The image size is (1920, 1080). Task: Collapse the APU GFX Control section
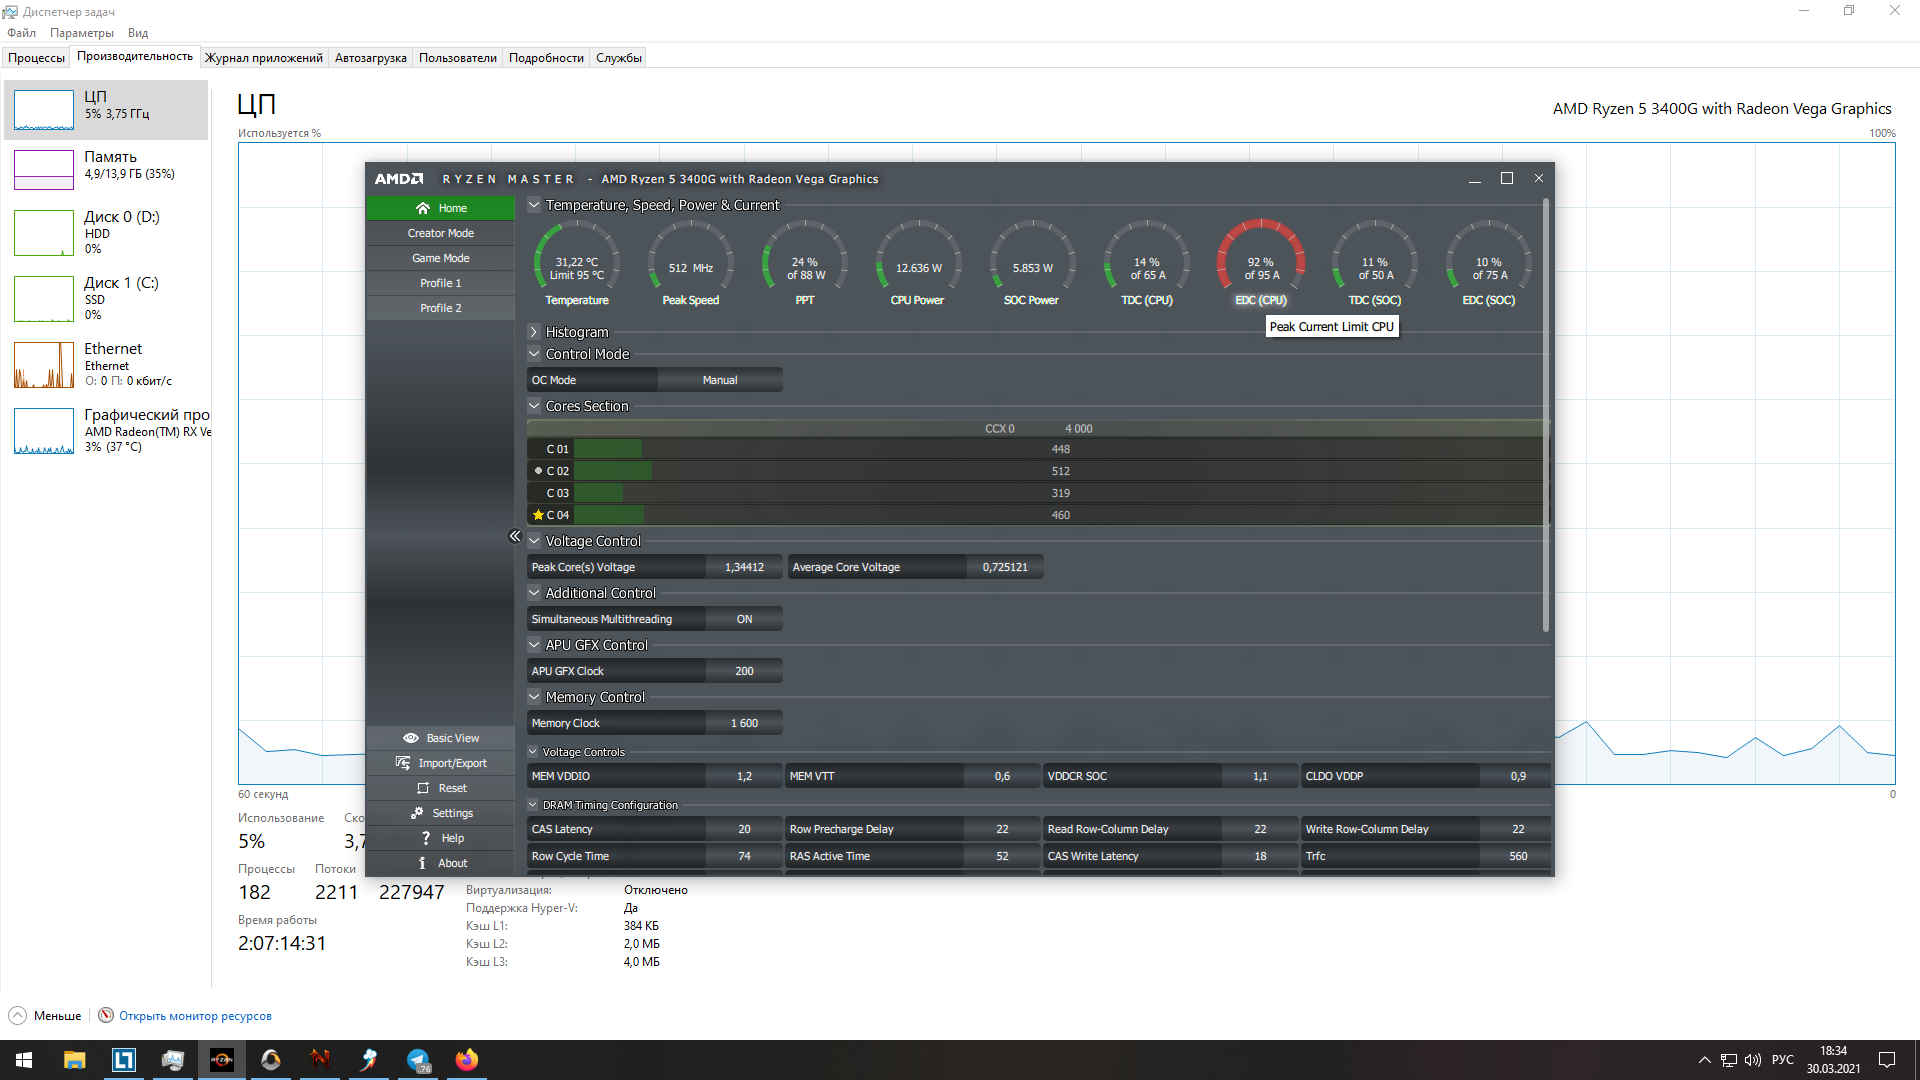pos(534,645)
